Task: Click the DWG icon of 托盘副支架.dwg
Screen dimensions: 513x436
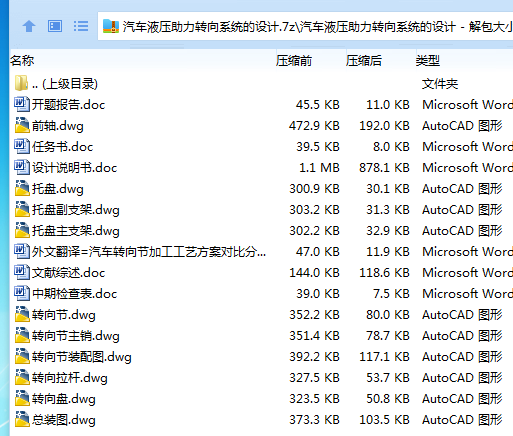Action: 22,209
